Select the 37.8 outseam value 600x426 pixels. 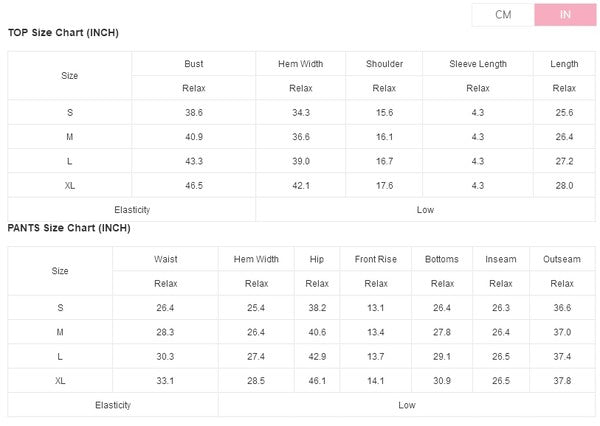pos(561,381)
